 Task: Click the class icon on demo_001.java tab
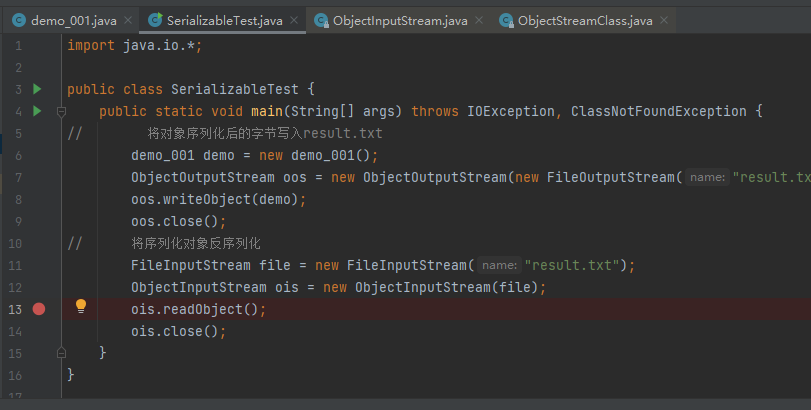coord(19,20)
